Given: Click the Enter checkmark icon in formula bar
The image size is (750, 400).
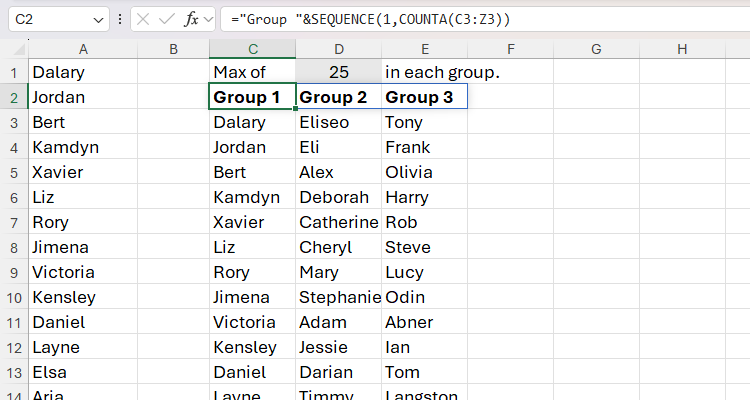Looking at the screenshot, I should pos(168,19).
